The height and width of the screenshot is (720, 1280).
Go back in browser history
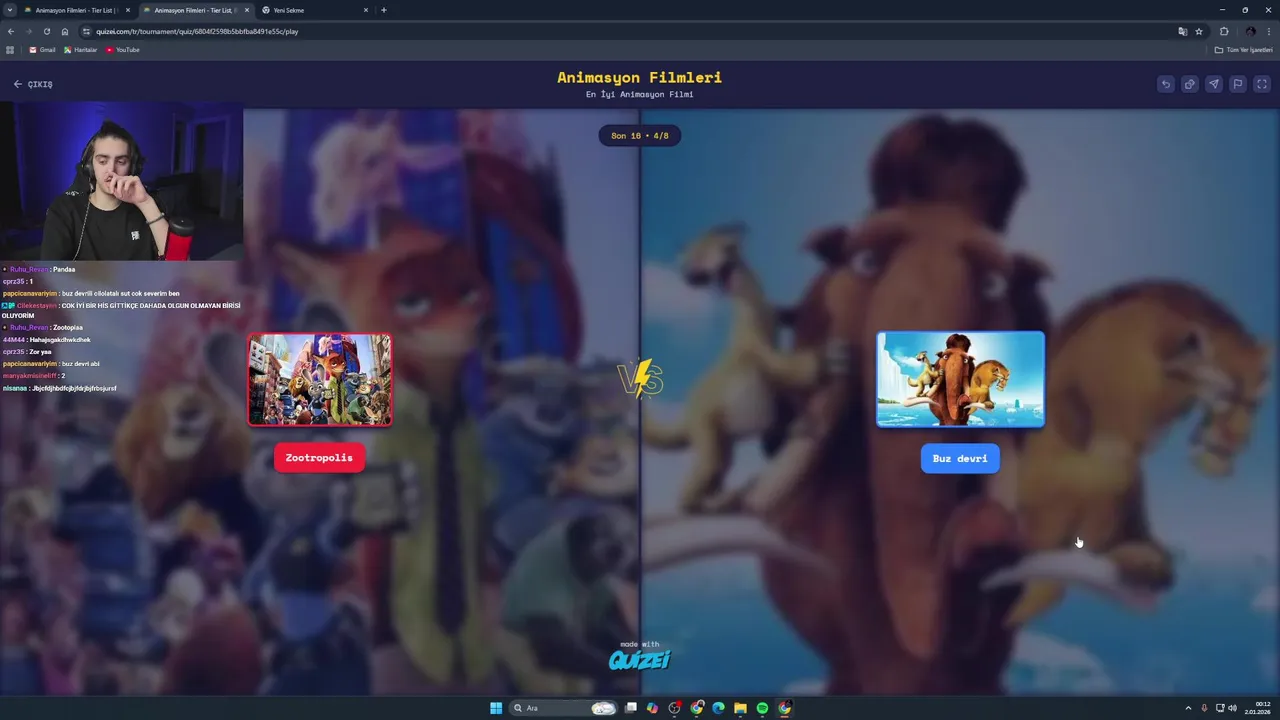pos(11,31)
